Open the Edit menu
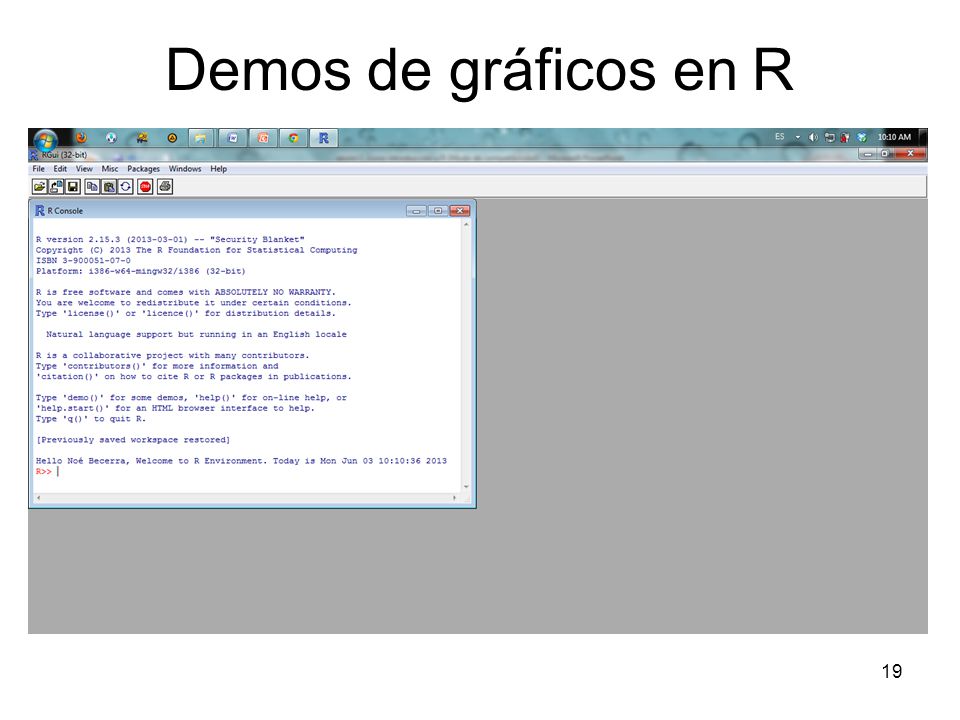960x720 pixels. click(60, 169)
